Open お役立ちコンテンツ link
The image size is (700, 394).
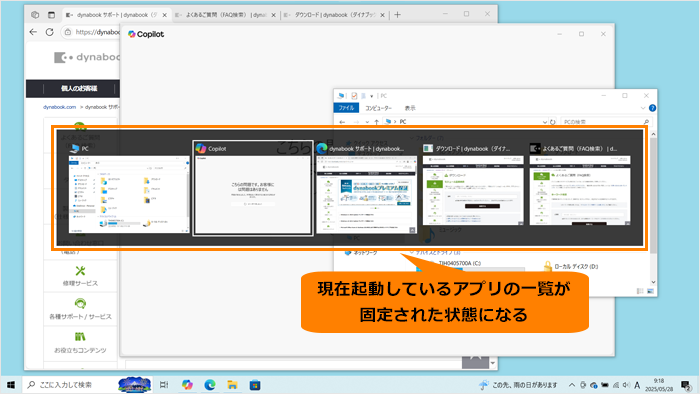point(80,350)
